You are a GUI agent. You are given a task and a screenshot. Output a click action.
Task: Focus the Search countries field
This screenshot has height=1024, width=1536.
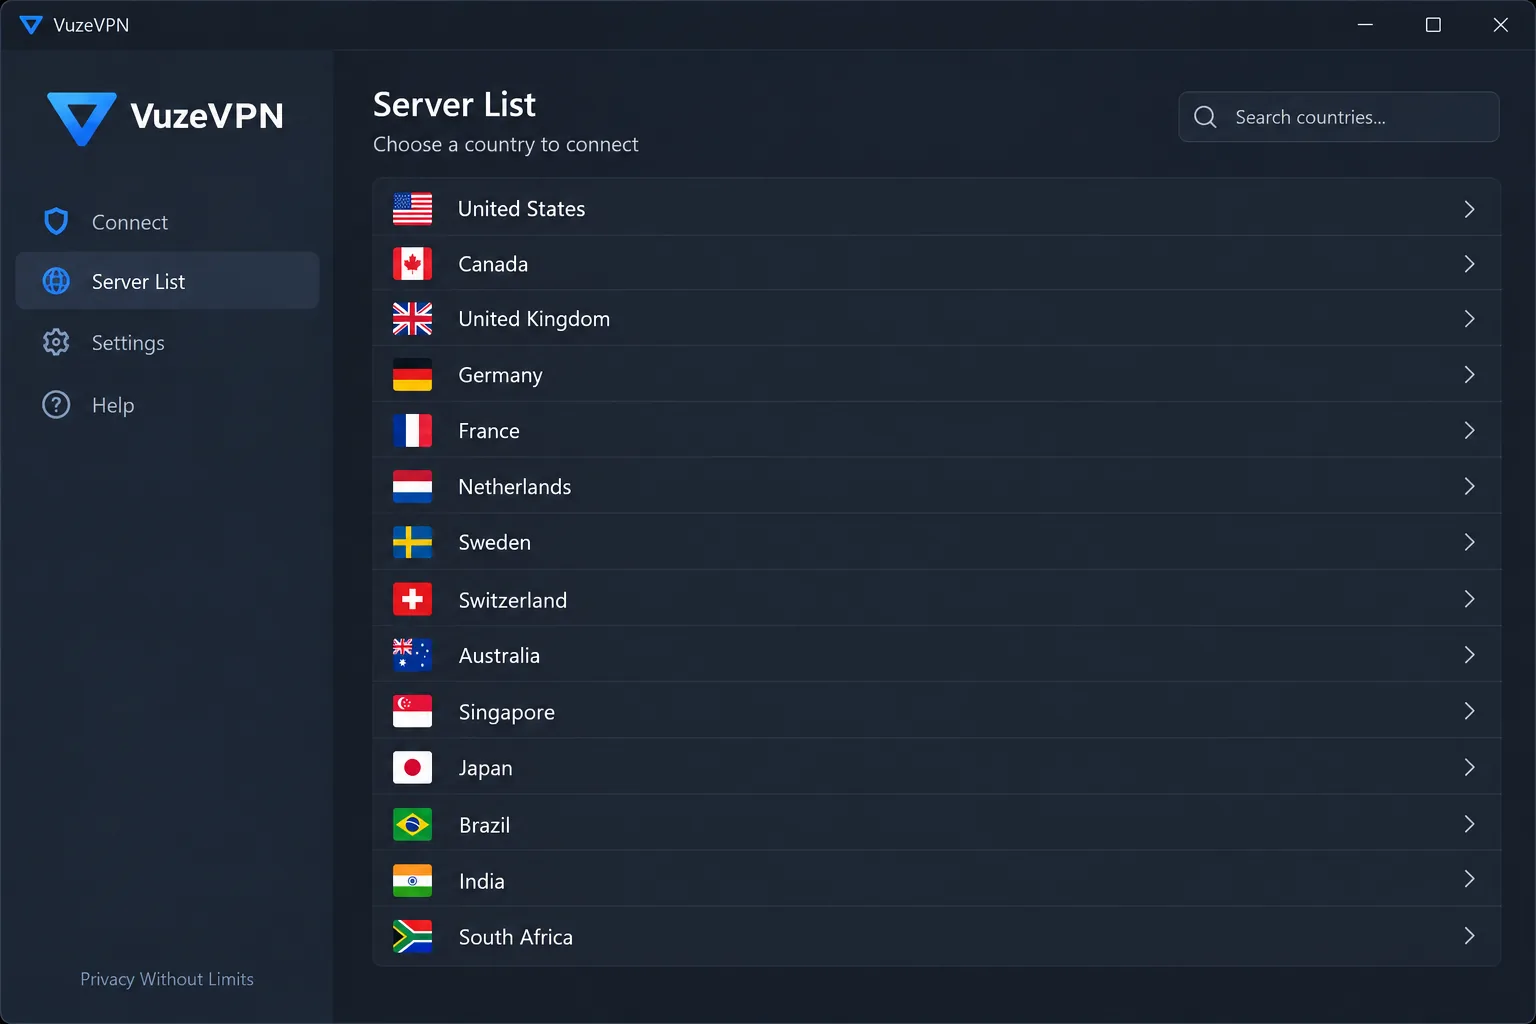pyautogui.click(x=1338, y=117)
